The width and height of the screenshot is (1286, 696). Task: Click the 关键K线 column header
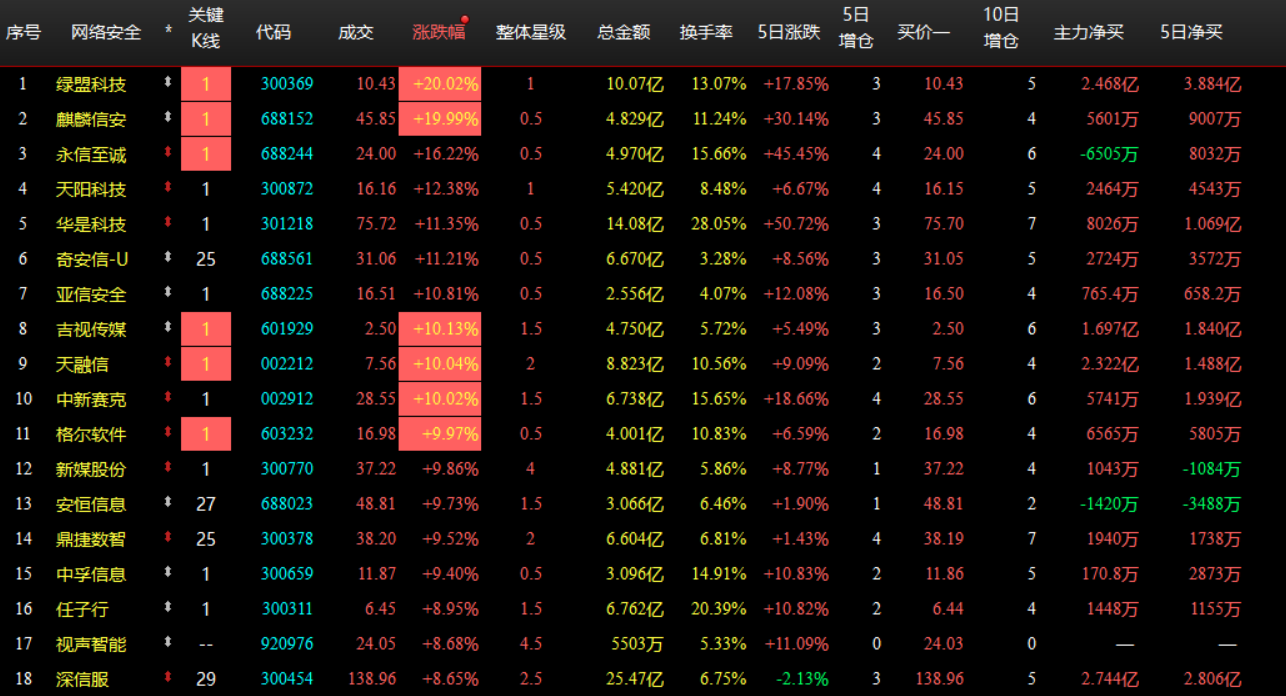coord(205,28)
